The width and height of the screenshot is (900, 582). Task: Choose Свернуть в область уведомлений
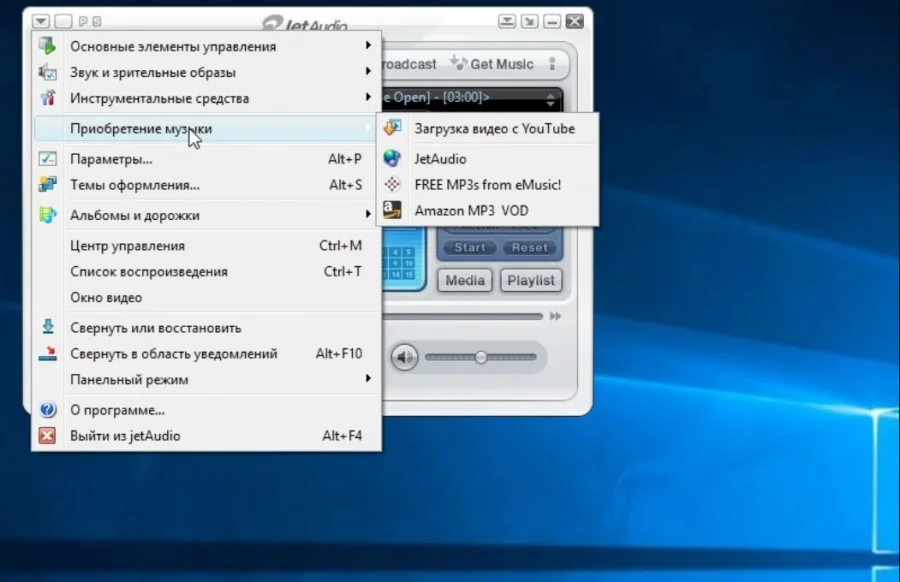207,353
